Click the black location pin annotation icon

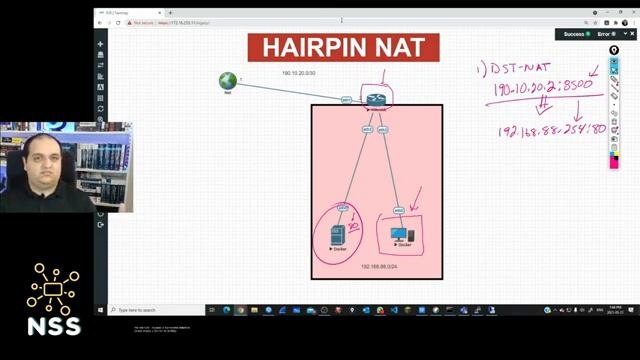coord(614,50)
